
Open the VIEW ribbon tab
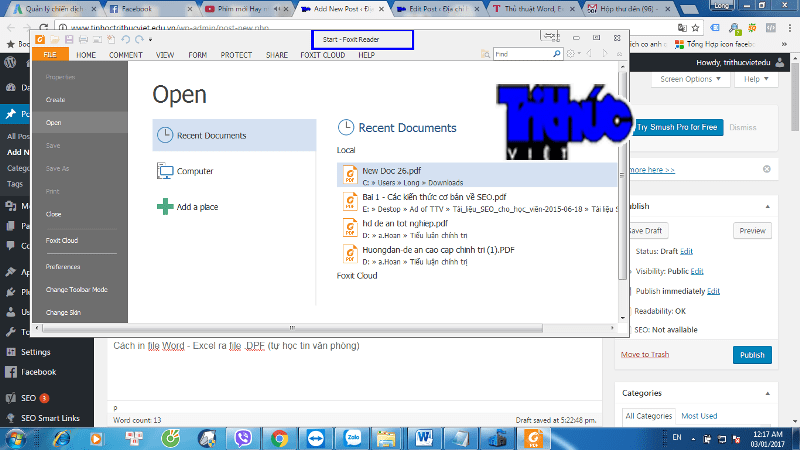(165, 55)
